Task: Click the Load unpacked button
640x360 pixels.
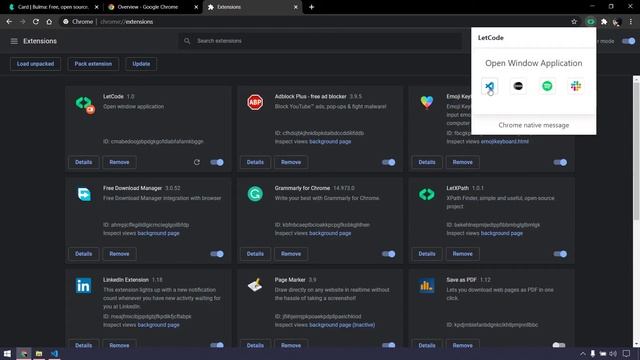Action: click(x=36, y=64)
